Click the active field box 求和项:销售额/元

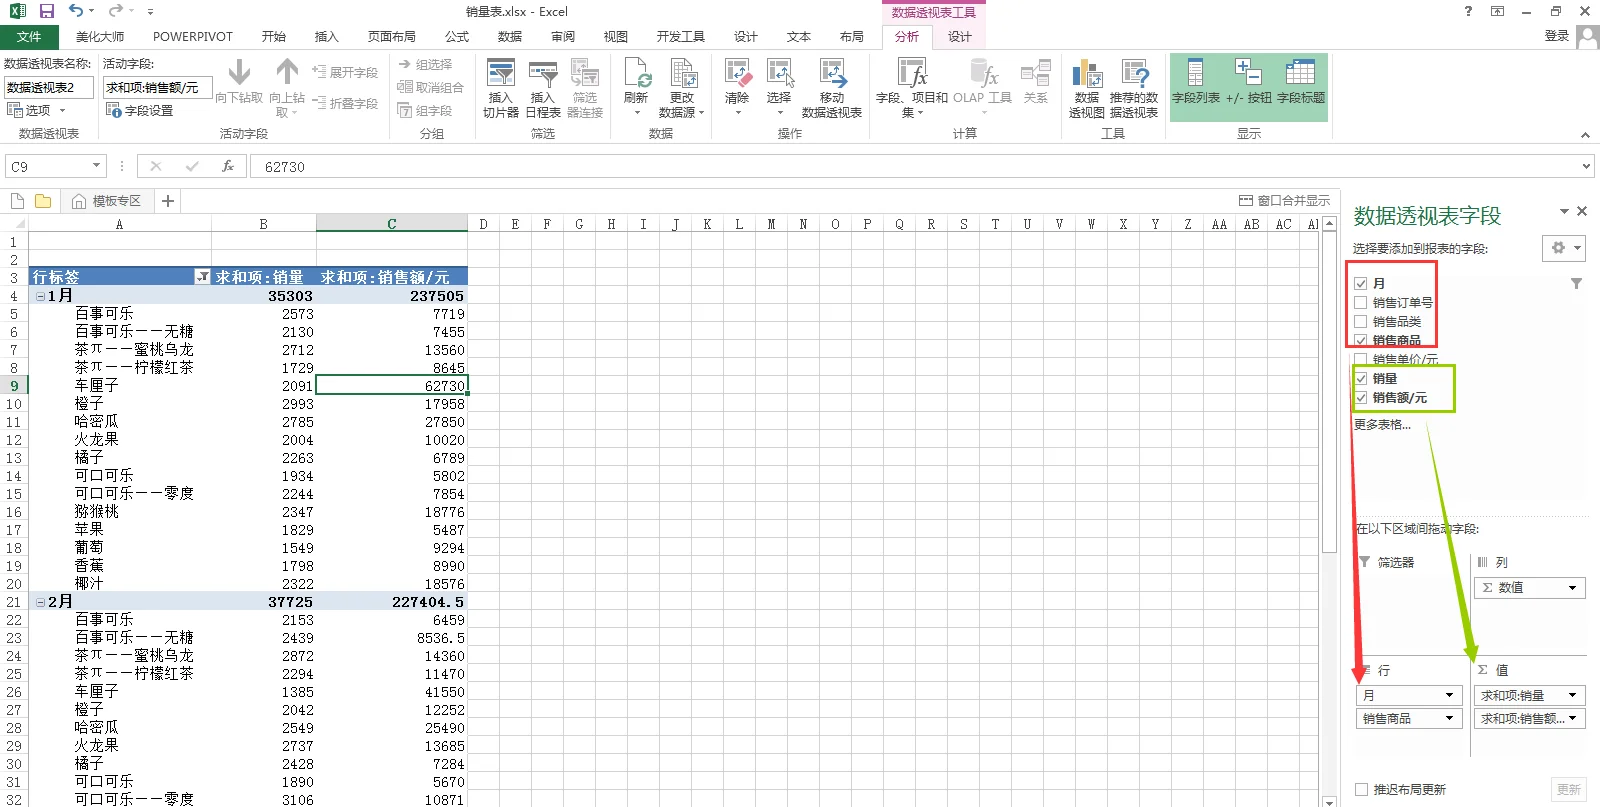tap(158, 87)
